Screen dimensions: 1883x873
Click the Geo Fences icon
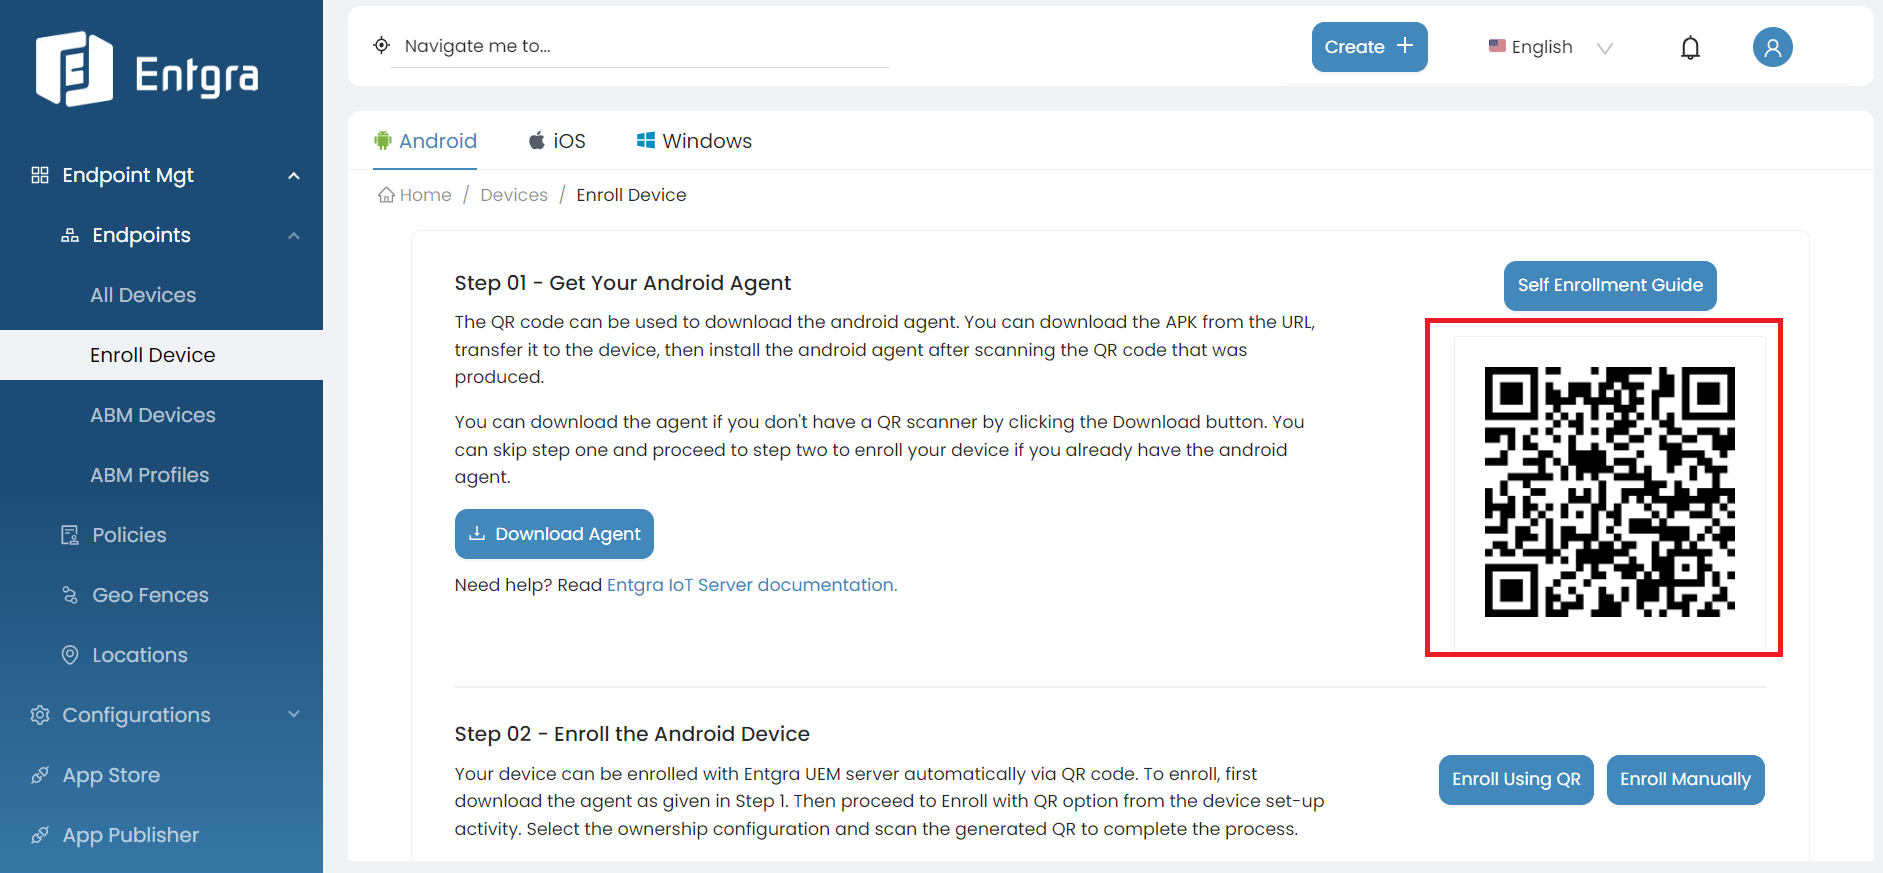pyautogui.click(x=70, y=595)
